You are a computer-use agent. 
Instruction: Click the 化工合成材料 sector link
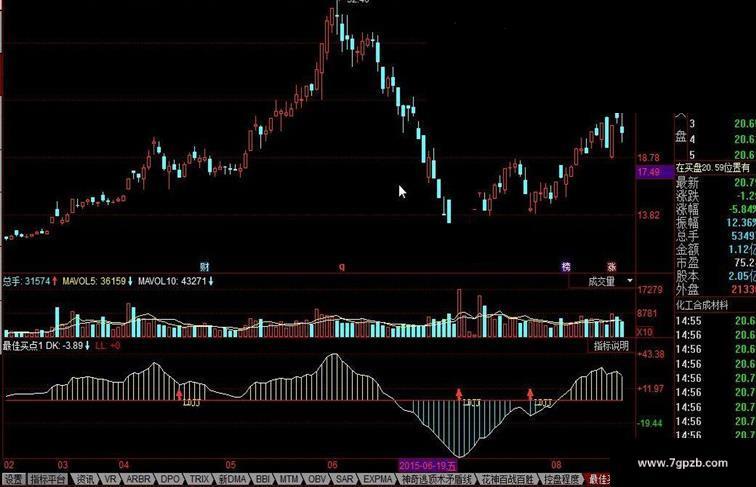pos(702,305)
